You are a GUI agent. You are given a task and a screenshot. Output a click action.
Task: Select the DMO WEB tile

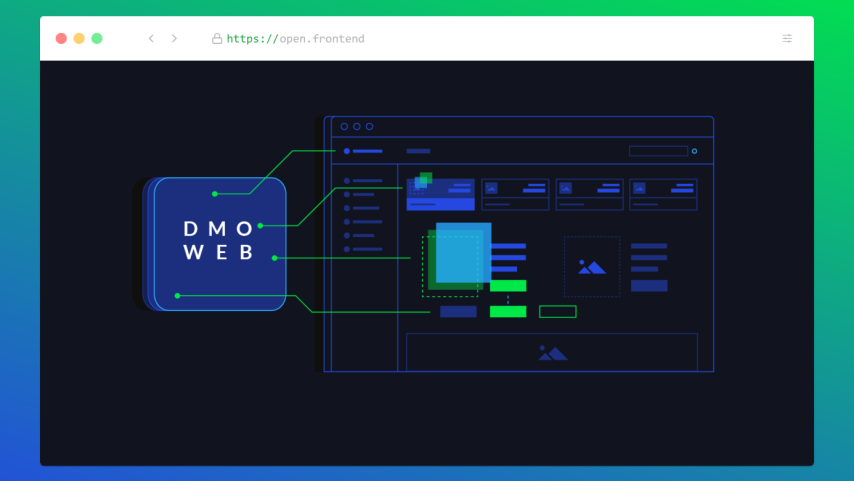click(220, 242)
